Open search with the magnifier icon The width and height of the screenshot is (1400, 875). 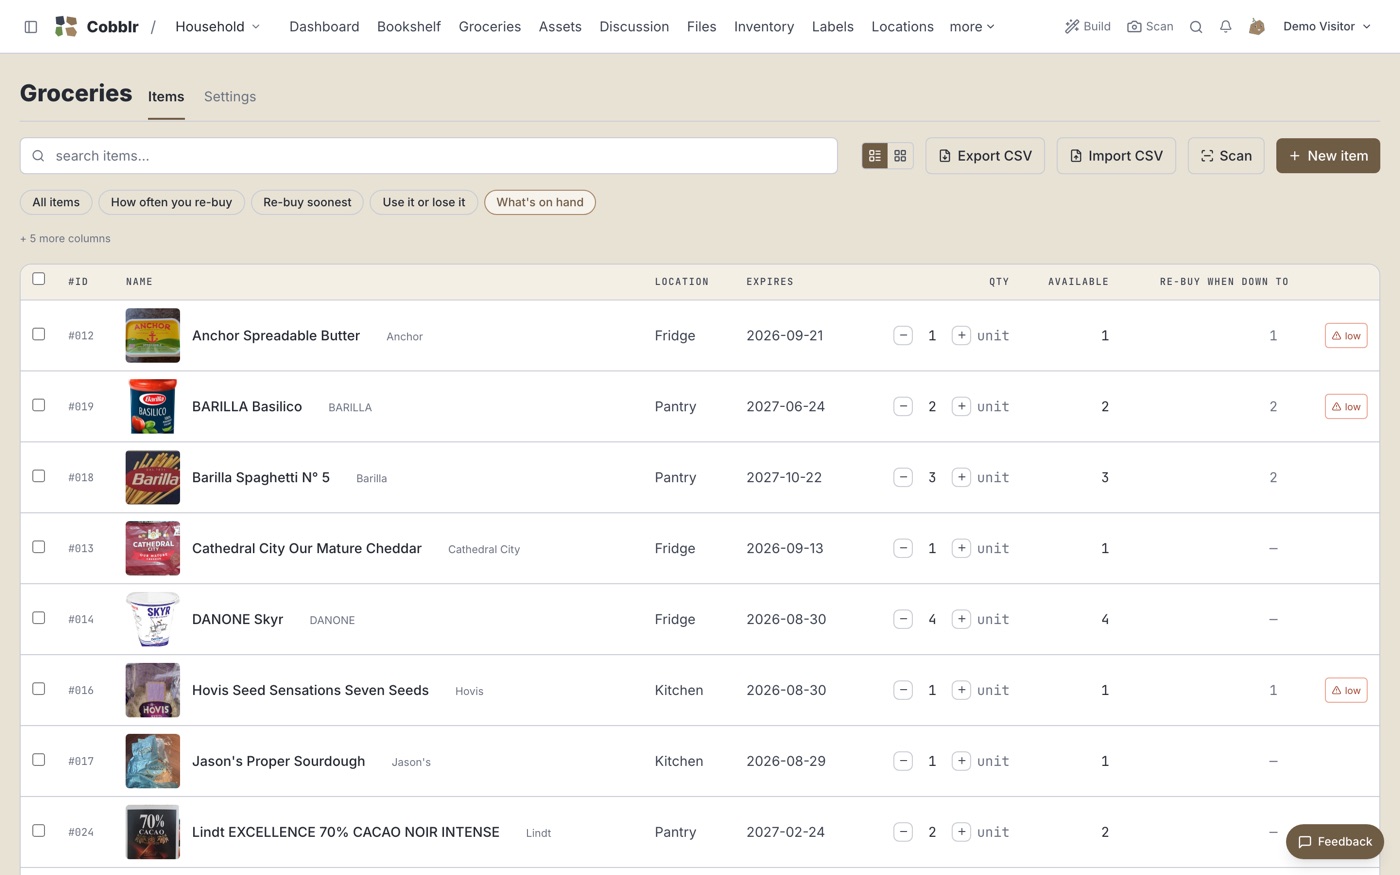coord(1195,27)
